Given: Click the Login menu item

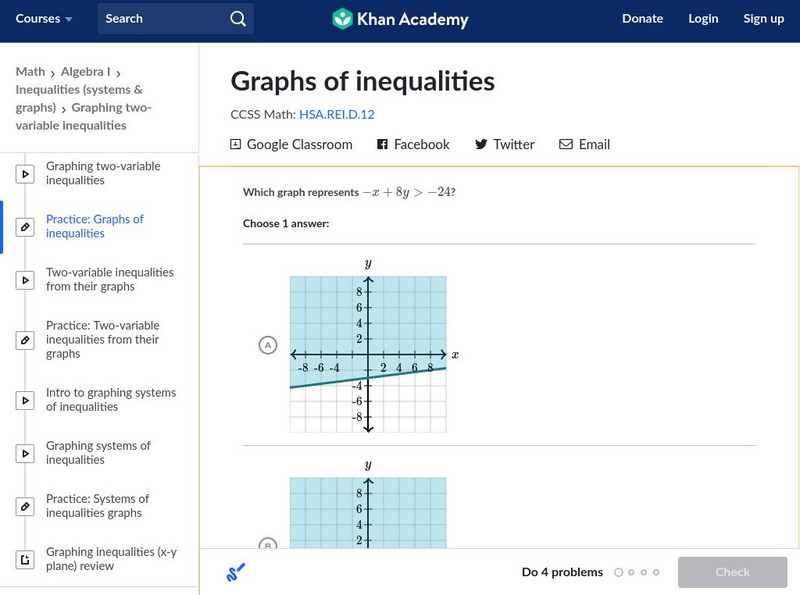Looking at the screenshot, I should click(x=703, y=19).
